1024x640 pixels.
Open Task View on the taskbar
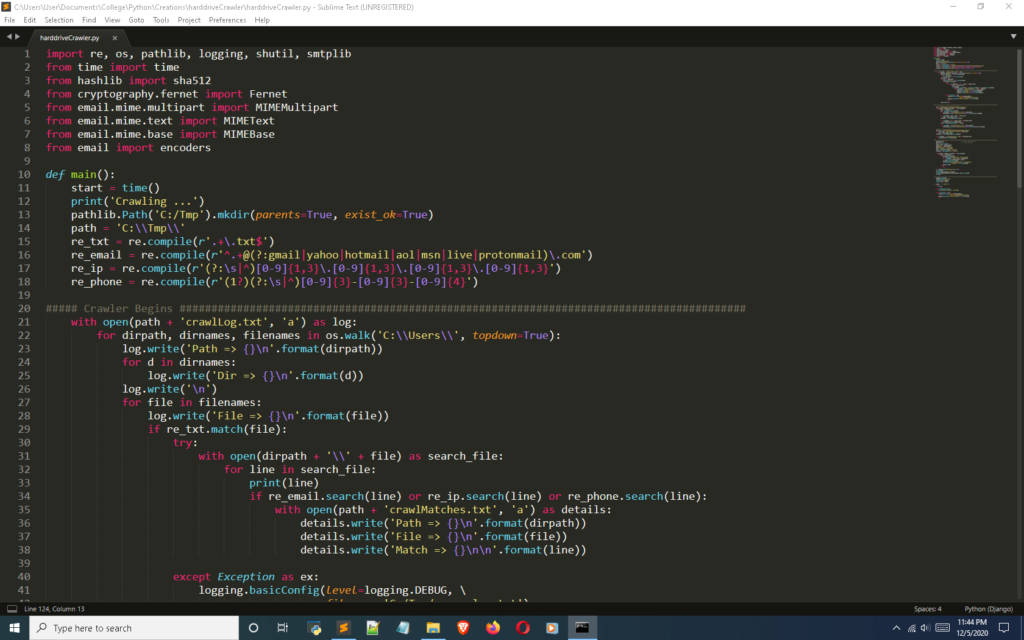[283, 628]
